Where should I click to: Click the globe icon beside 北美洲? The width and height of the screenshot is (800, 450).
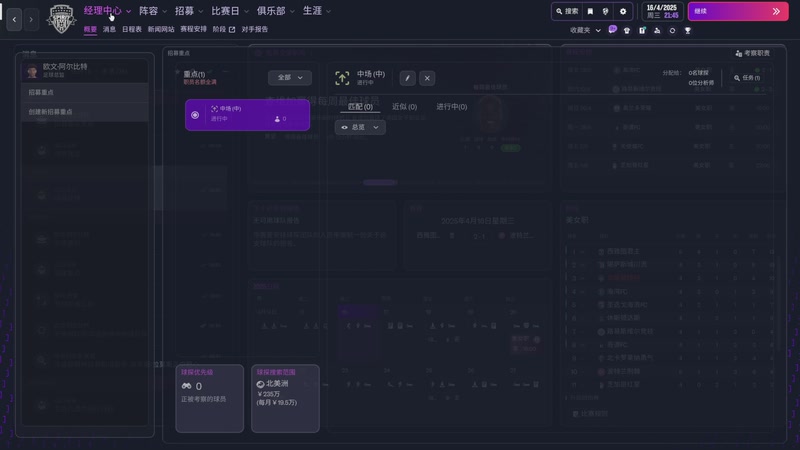click(260, 384)
